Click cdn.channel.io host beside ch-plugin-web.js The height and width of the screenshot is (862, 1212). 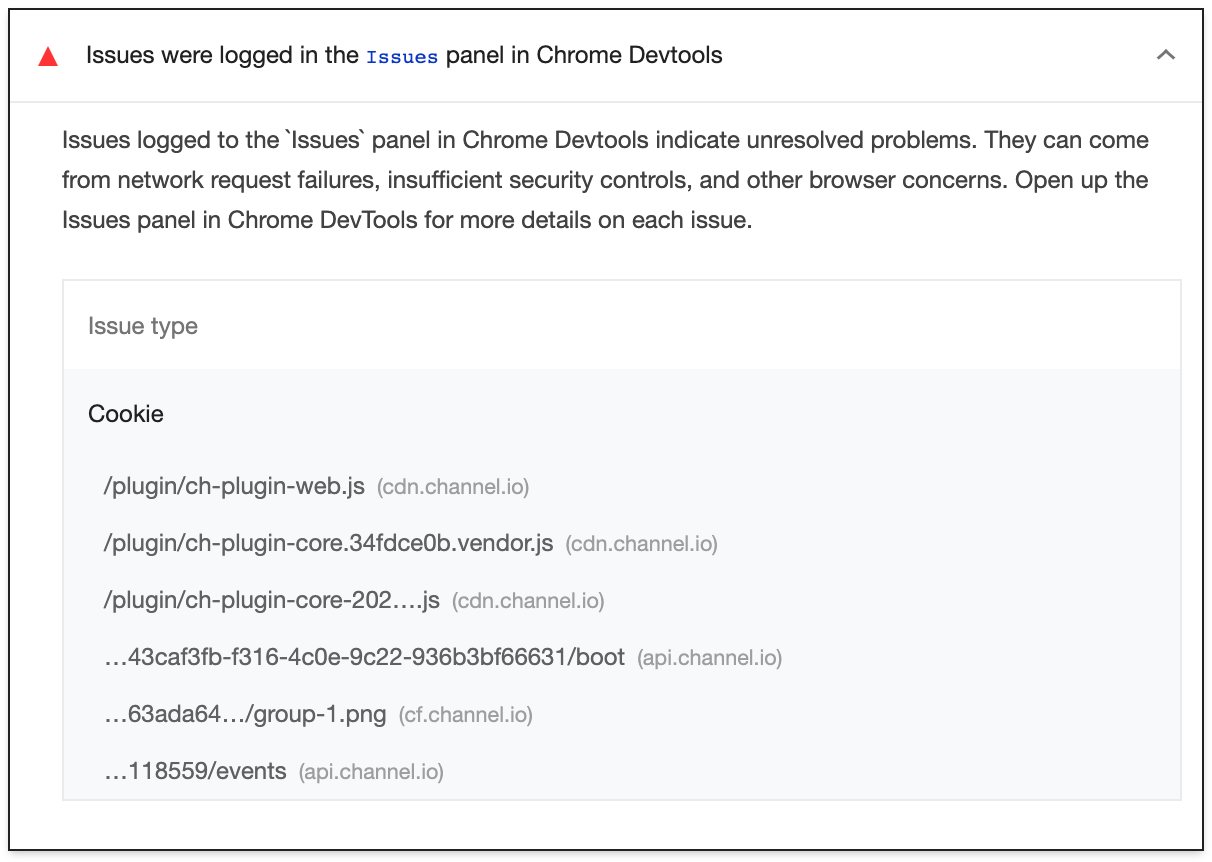pyautogui.click(x=453, y=488)
